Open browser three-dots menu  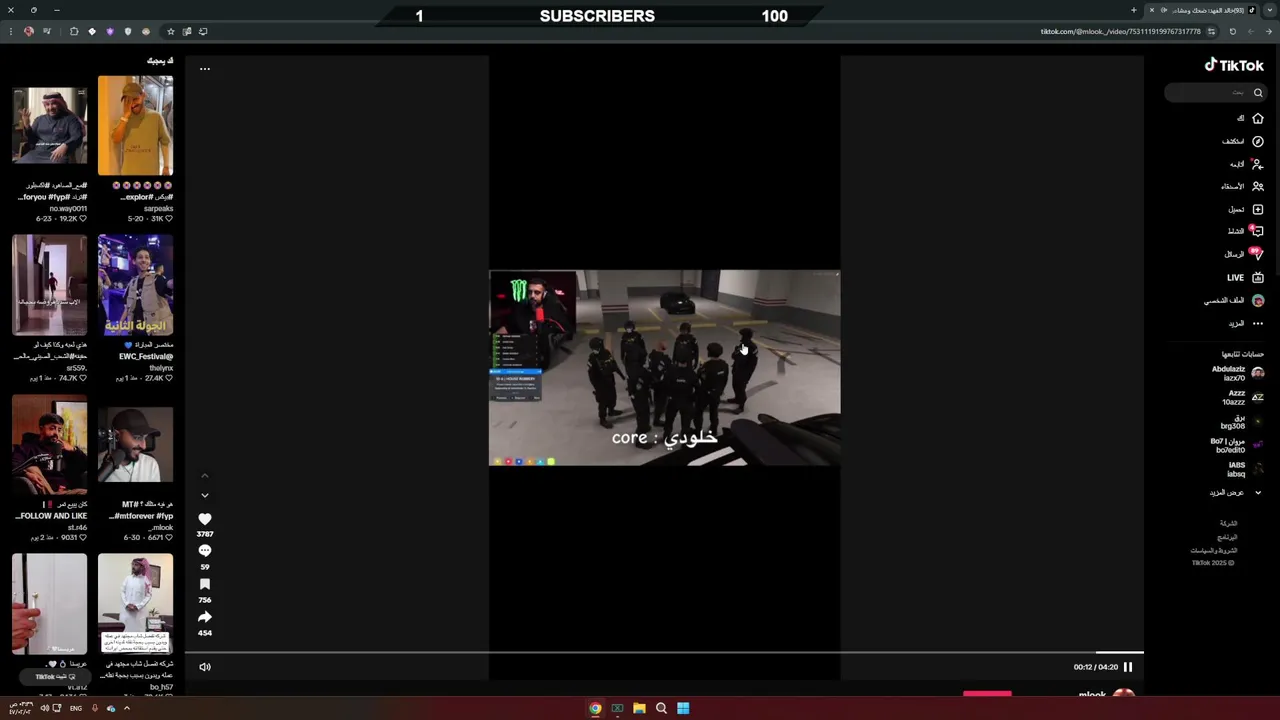pyautogui.click(x=11, y=31)
